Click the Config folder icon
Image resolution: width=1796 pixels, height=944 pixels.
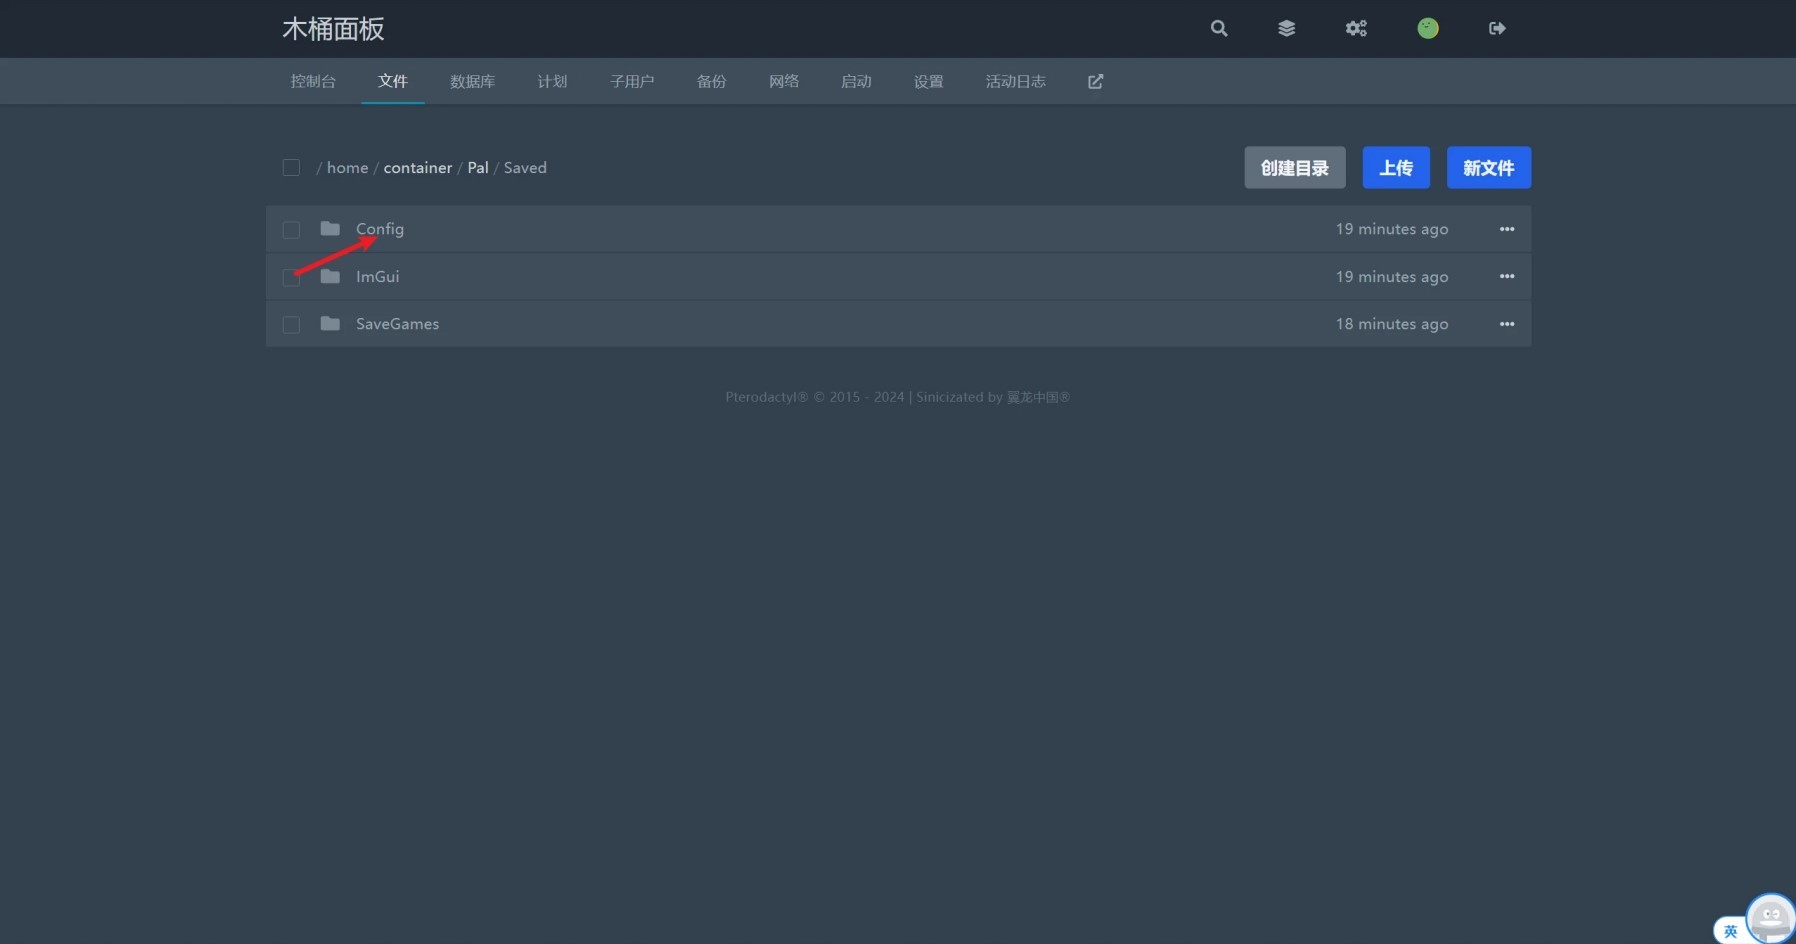click(x=330, y=229)
